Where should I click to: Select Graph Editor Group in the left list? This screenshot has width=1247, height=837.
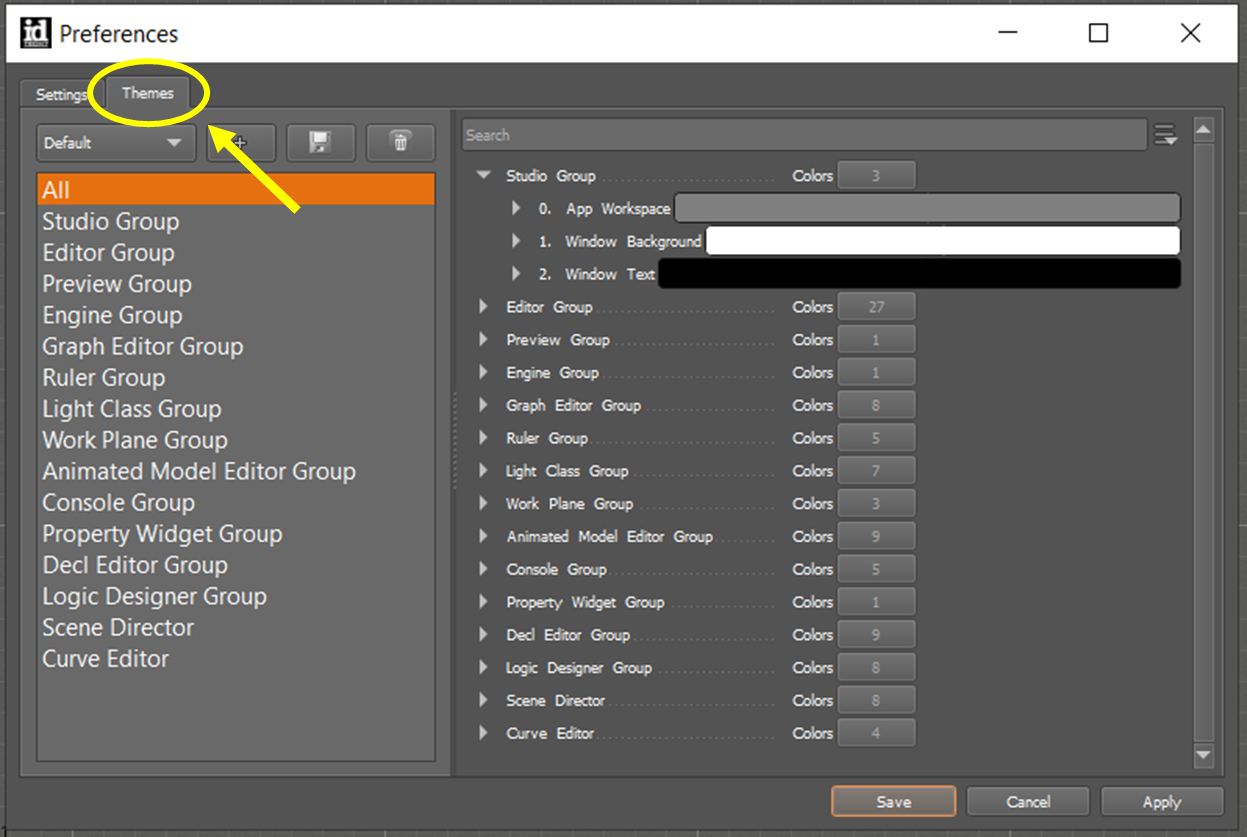pos(236,346)
